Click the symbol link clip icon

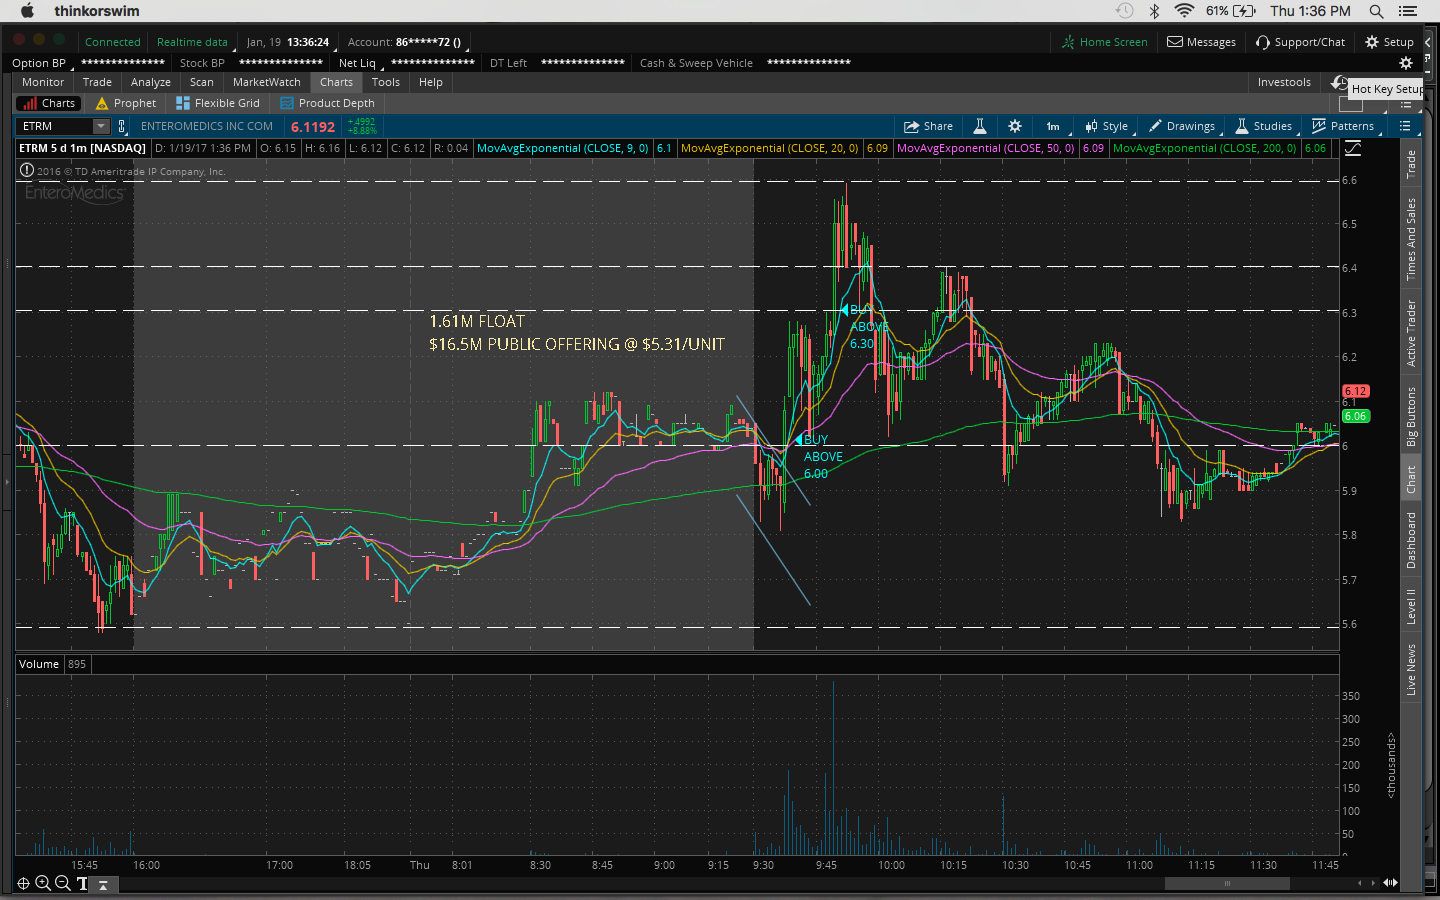click(122, 126)
